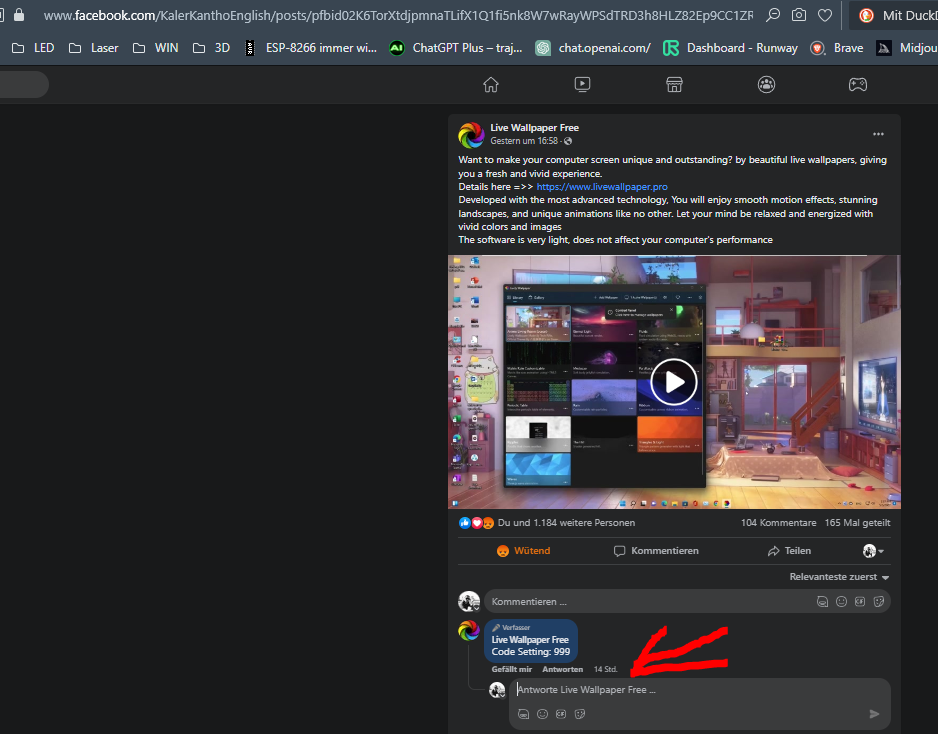Open Relevanteste zuerst sort dropdown
Screen dimensions: 938x734
pyautogui.click(x=839, y=577)
